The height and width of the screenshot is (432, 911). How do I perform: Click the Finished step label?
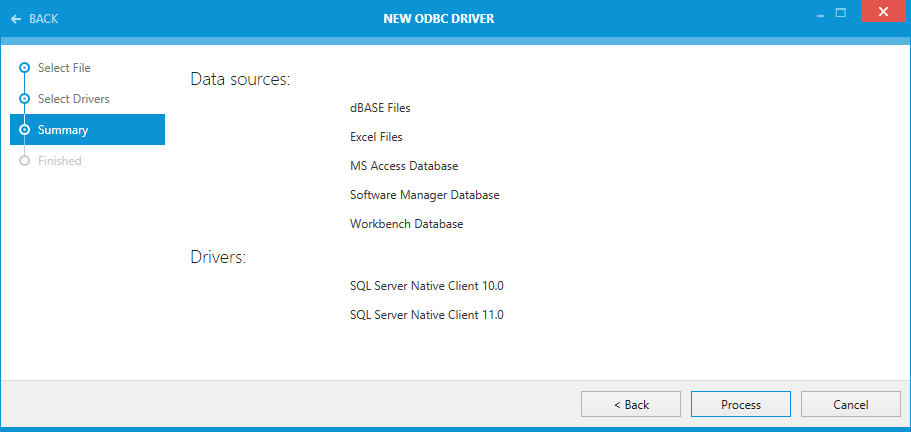pyautogui.click(x=60, y=161)
